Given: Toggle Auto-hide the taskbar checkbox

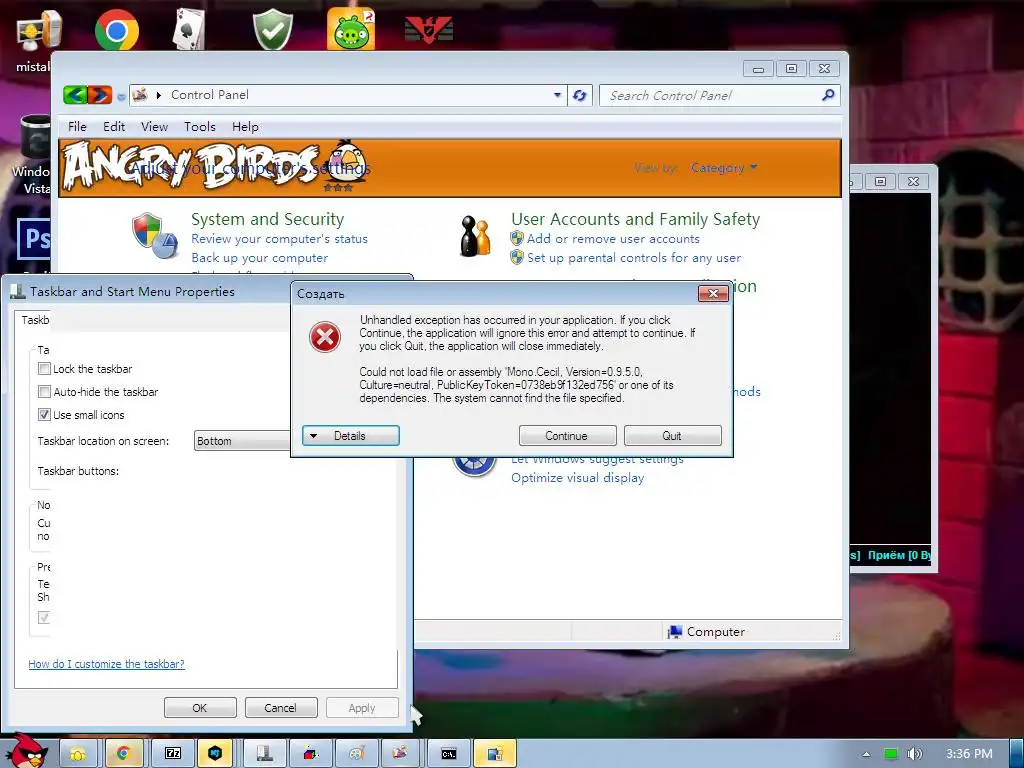Looking at the screenshot, I should [44, 391].
